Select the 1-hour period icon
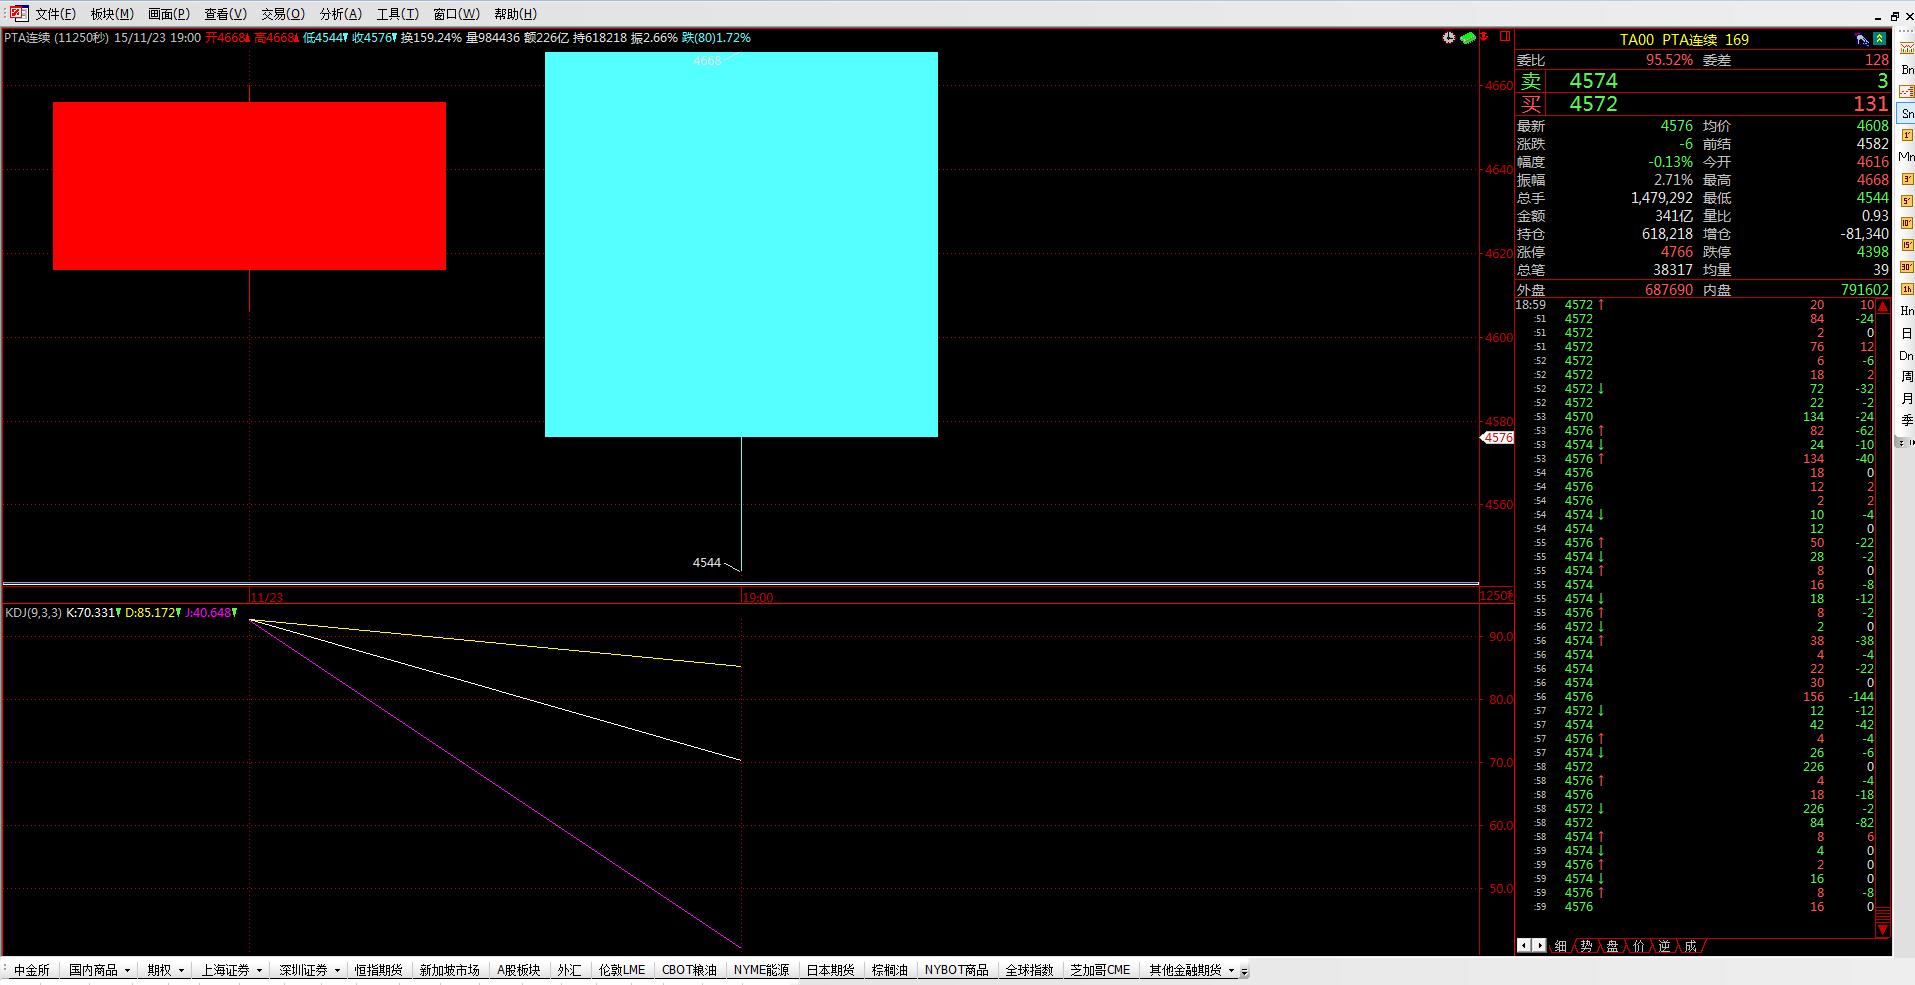Image resolution: width=1915 pixels, height=985 pixels. pyautogui.click(x=1907, y=289)
